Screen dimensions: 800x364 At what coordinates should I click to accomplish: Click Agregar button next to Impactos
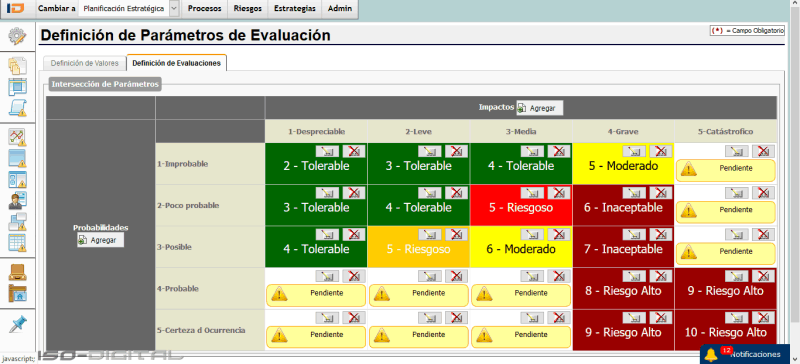coord(540,108)
